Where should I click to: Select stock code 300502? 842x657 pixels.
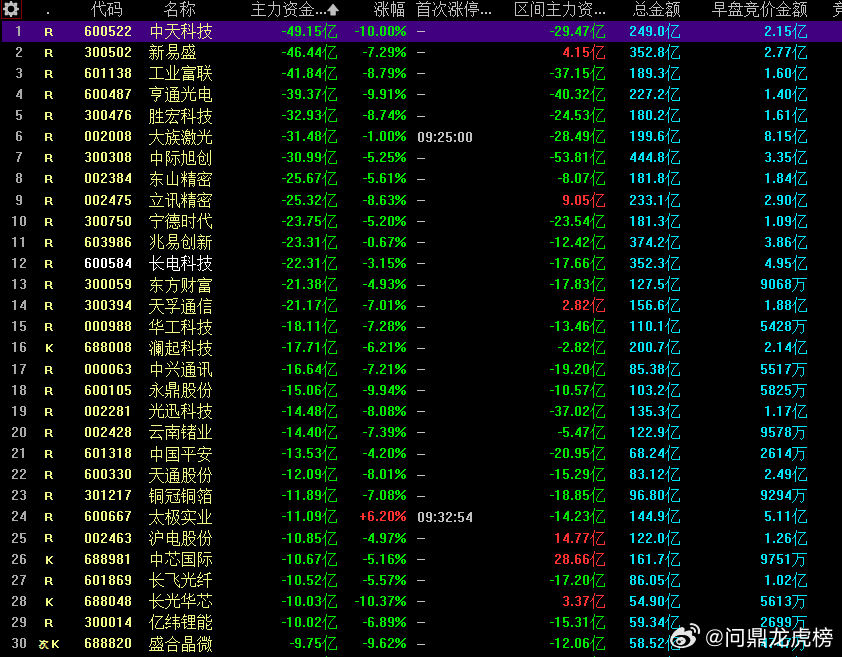point(108,53)
